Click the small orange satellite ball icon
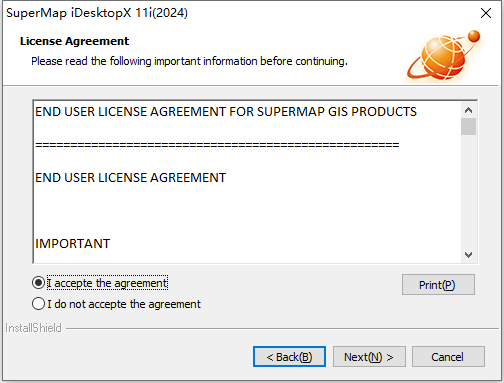 [x=473, y=36]
